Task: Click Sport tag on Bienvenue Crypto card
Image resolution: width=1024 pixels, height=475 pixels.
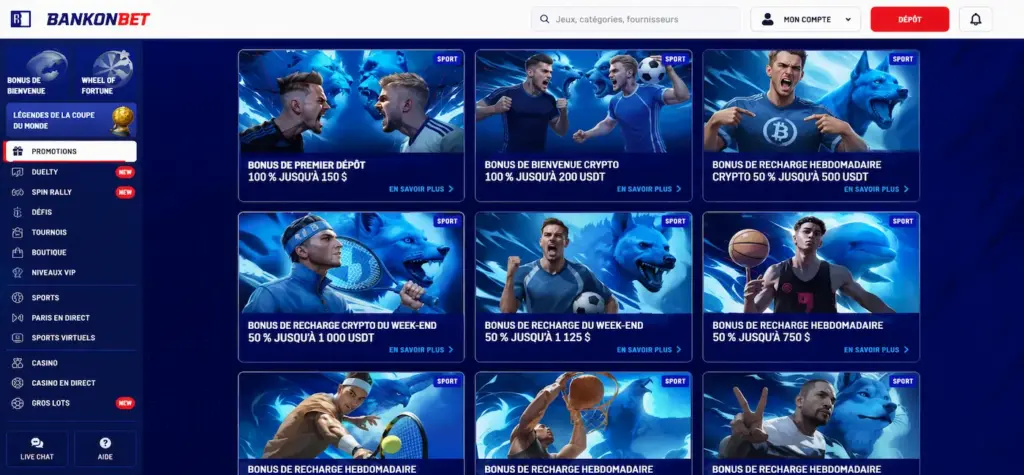Action: pyautogui.click(x=675, y=59)
